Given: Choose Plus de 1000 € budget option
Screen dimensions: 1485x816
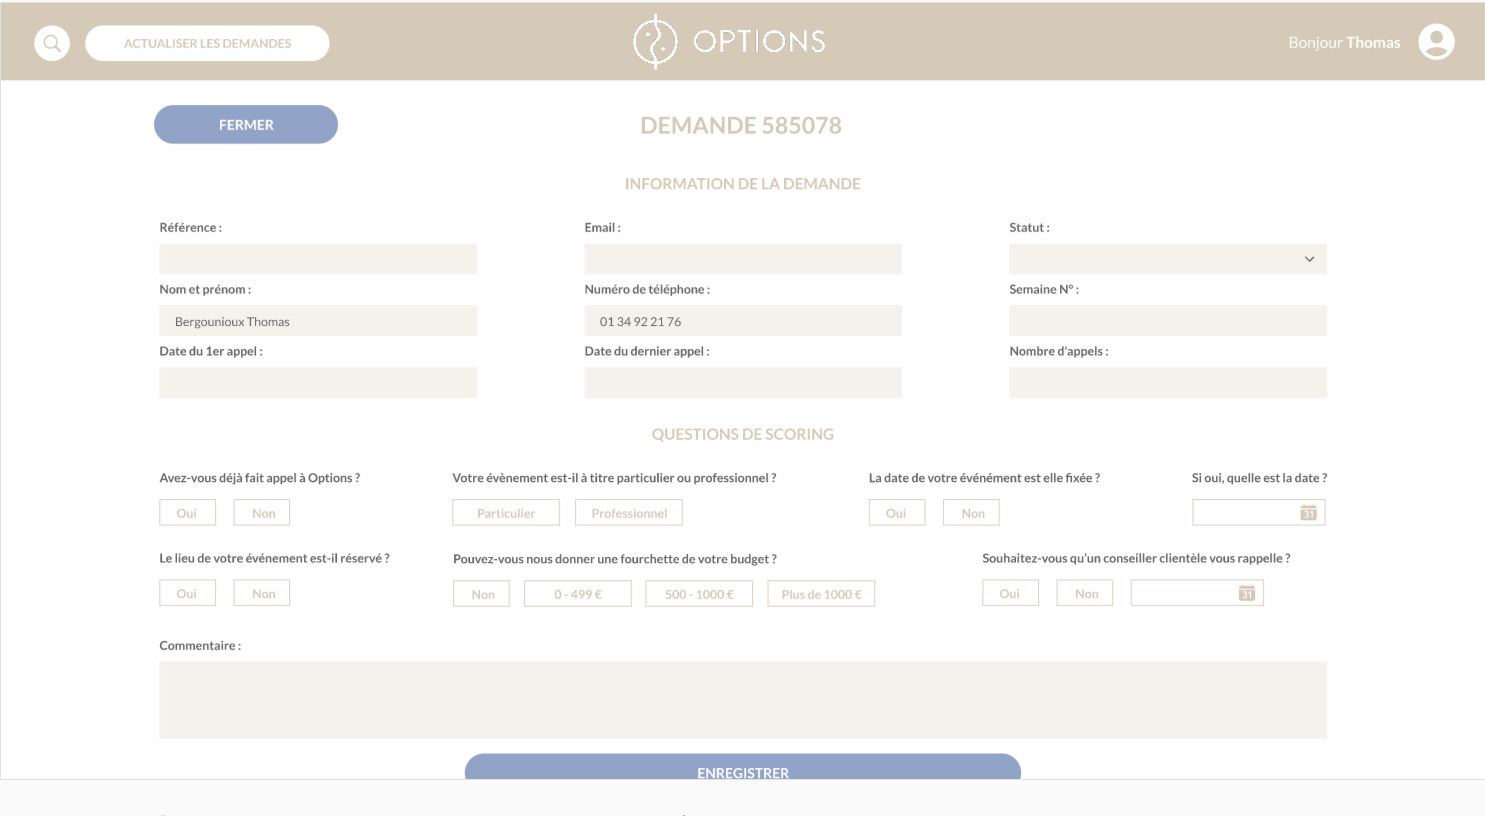Looking at the screenshot, I should 821,594.
